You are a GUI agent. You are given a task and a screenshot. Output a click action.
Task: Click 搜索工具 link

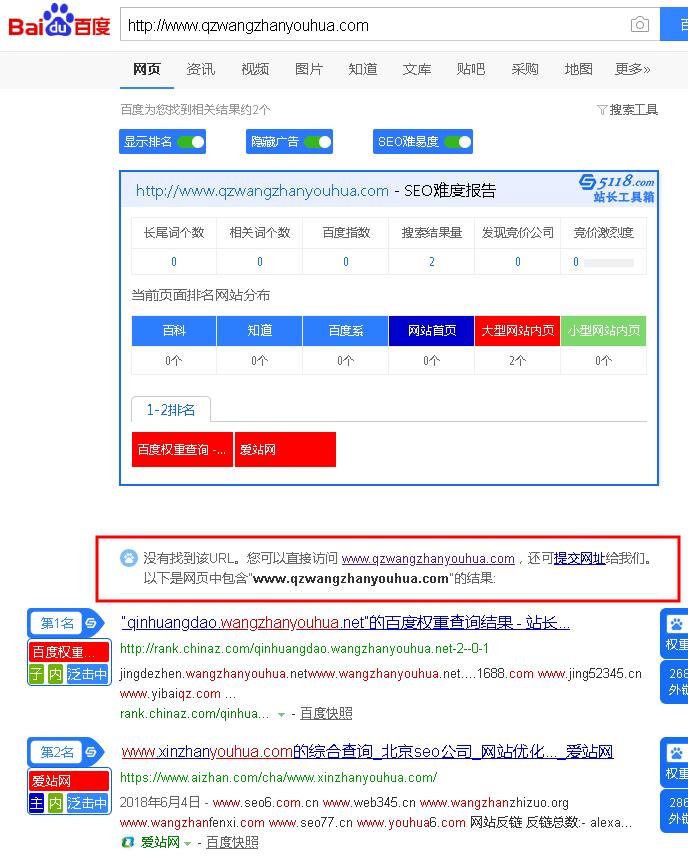[633, 110]
